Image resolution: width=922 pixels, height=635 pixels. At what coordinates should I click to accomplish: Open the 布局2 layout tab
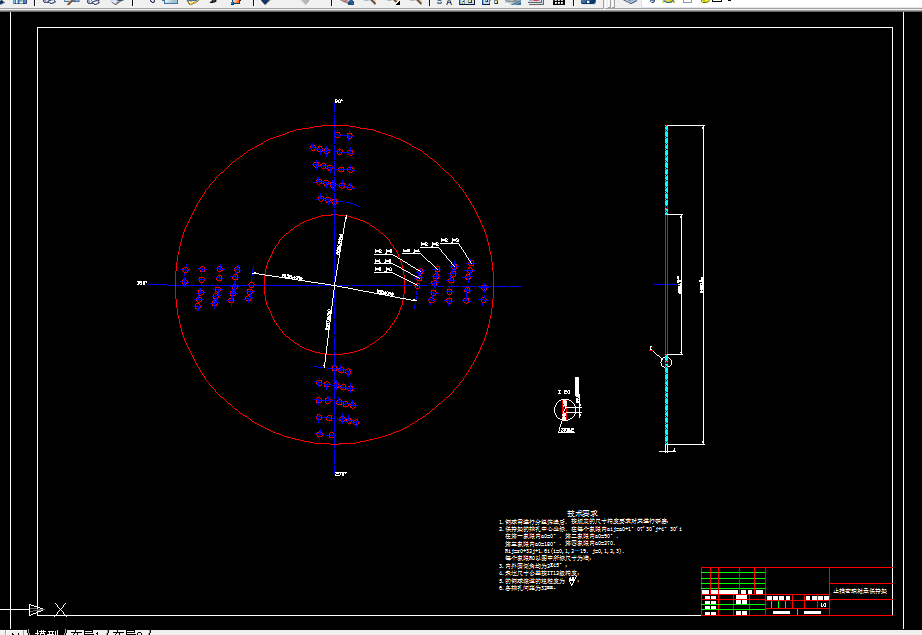pos(128,632)
